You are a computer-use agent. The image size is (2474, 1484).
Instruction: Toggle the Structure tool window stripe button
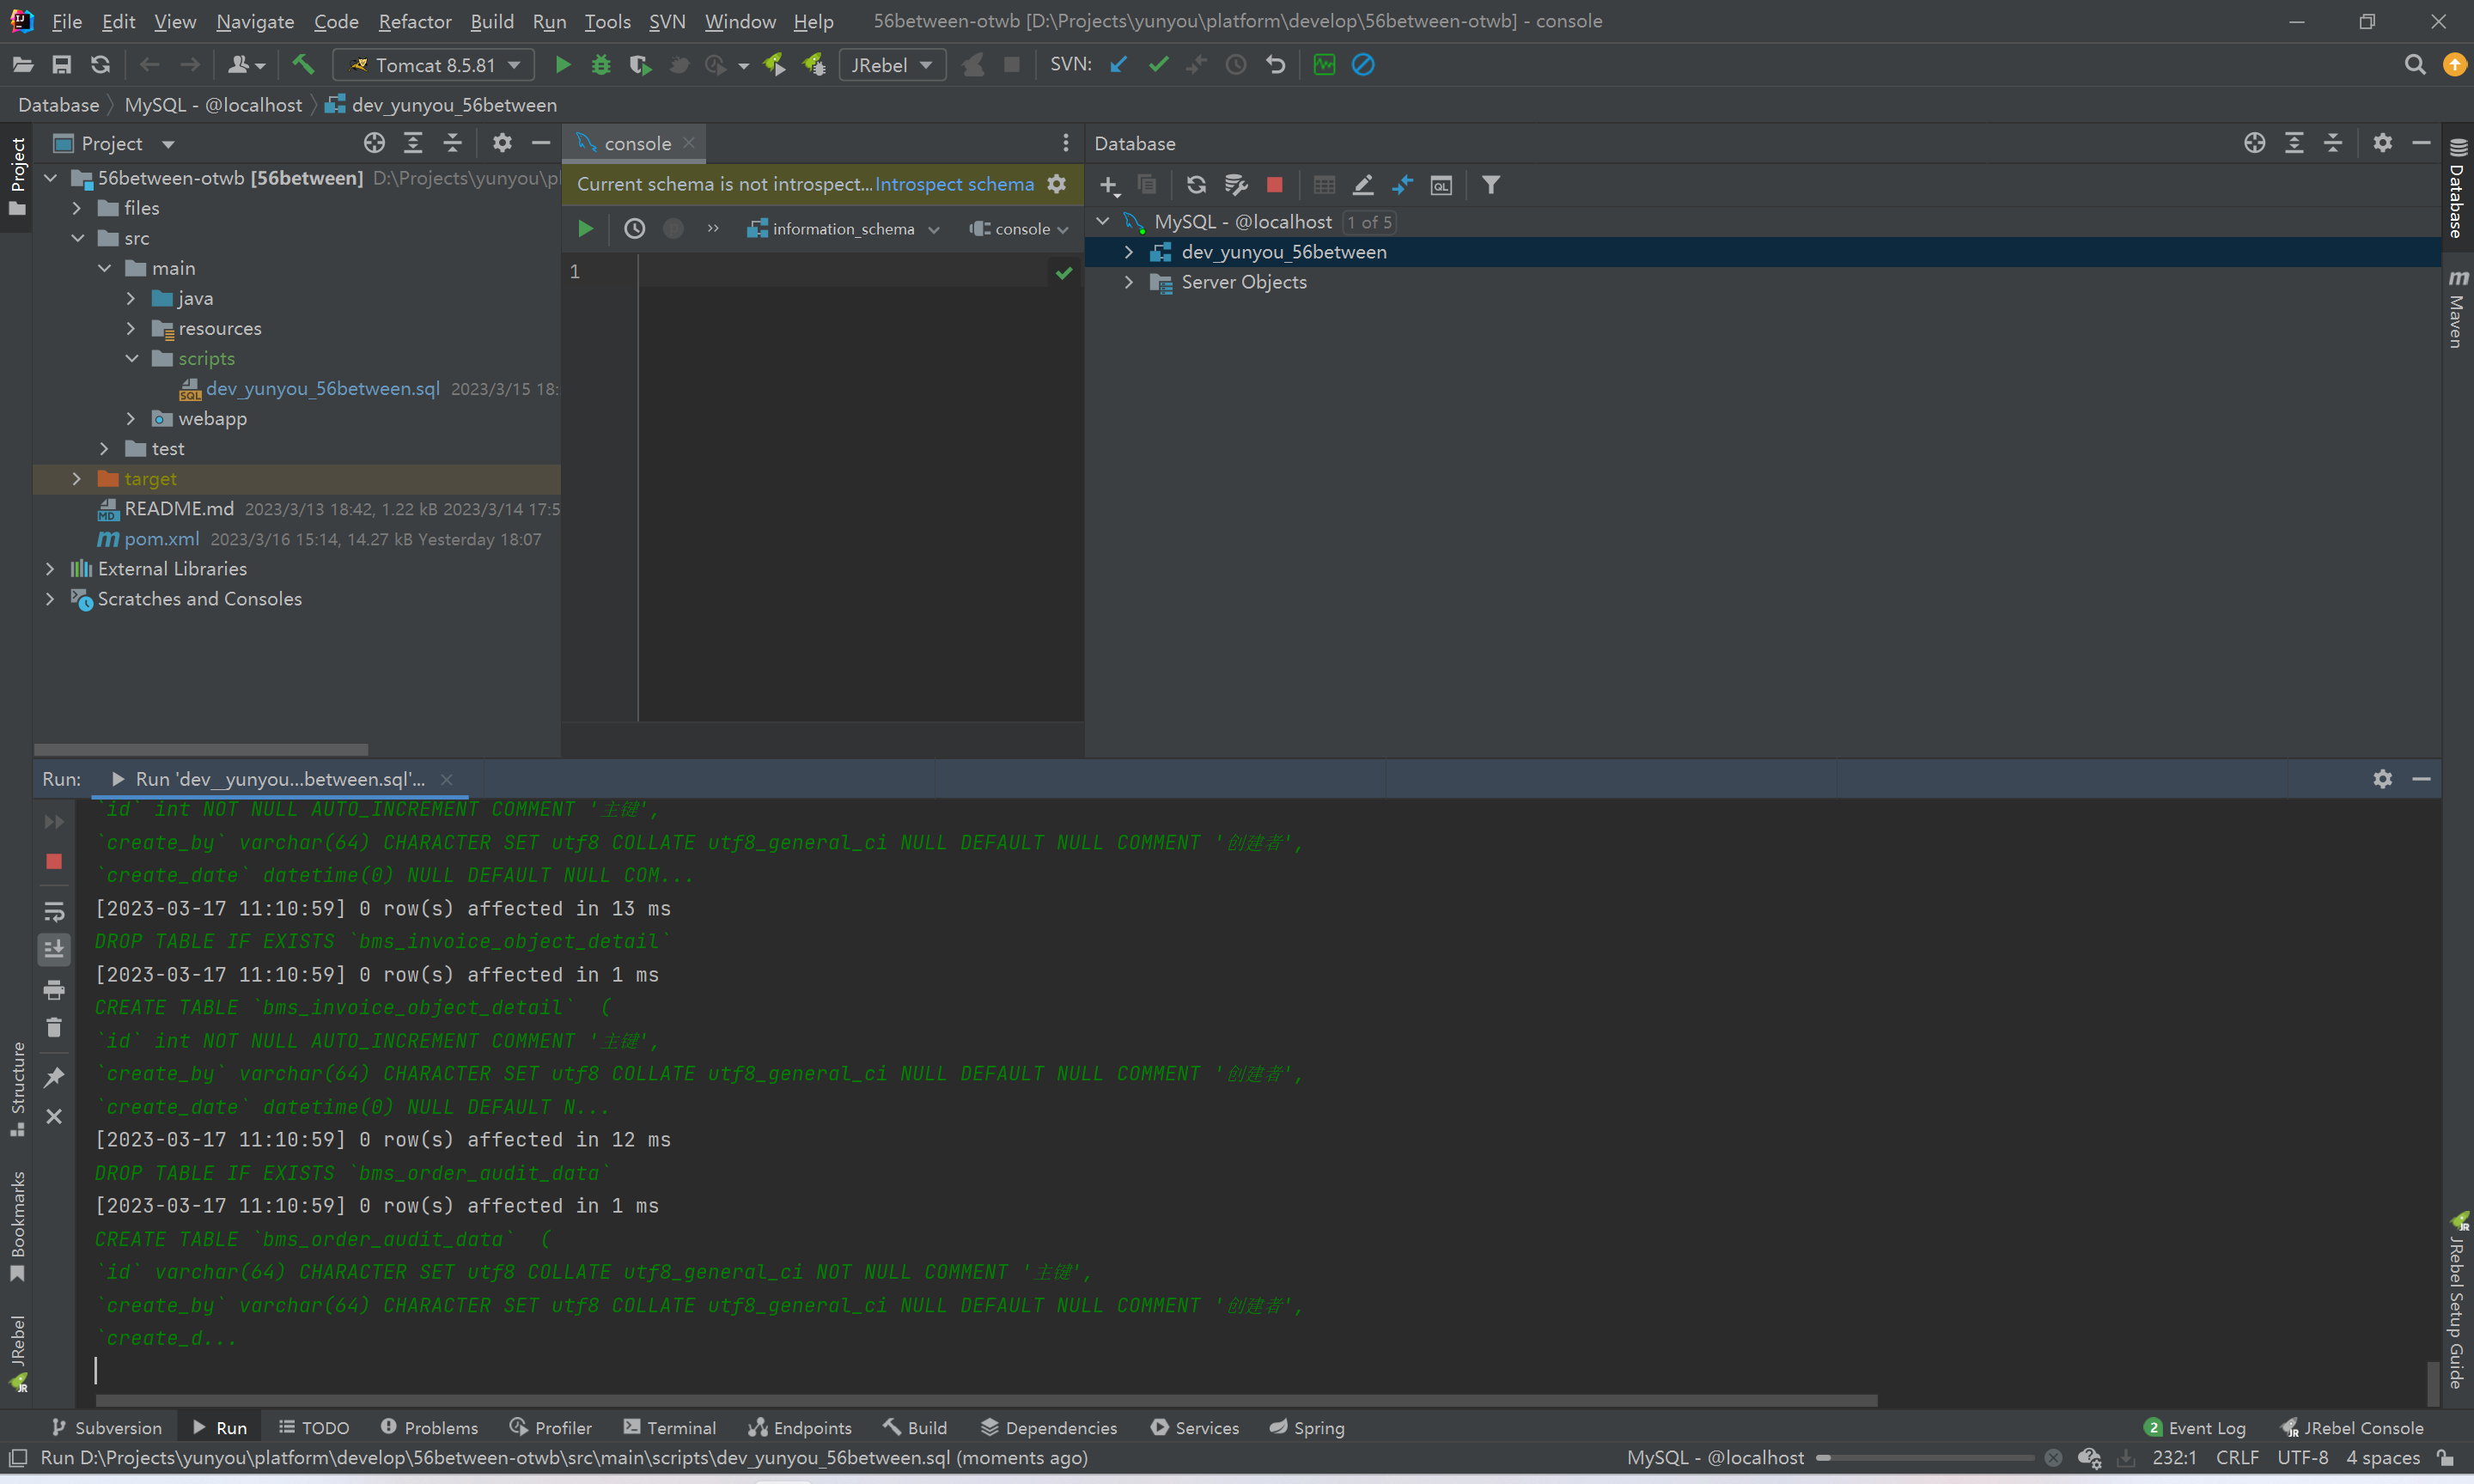17,1089
